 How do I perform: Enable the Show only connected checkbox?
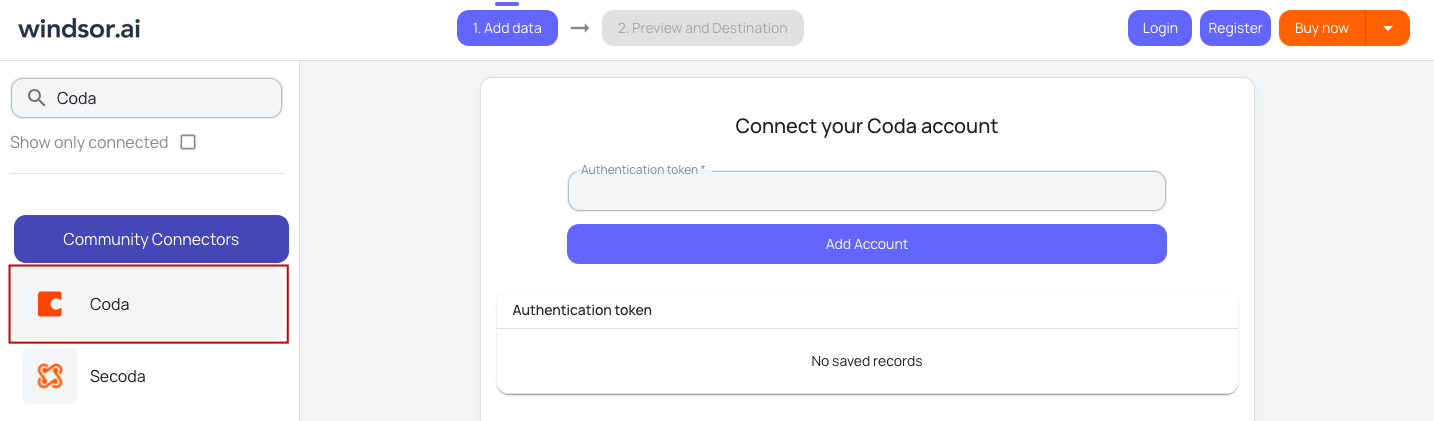[188, 142]
